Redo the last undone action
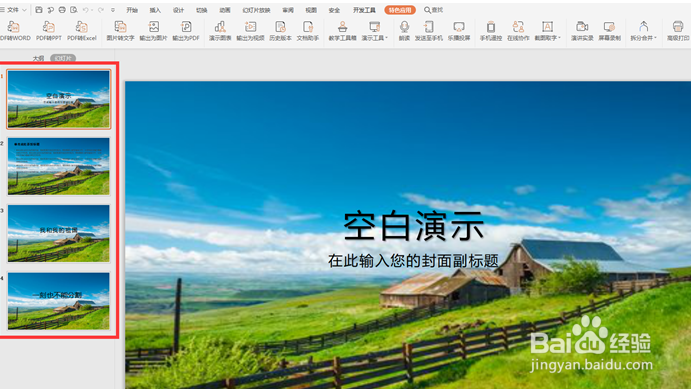Viewport: 691px width, 389px height. click(101, 10)
